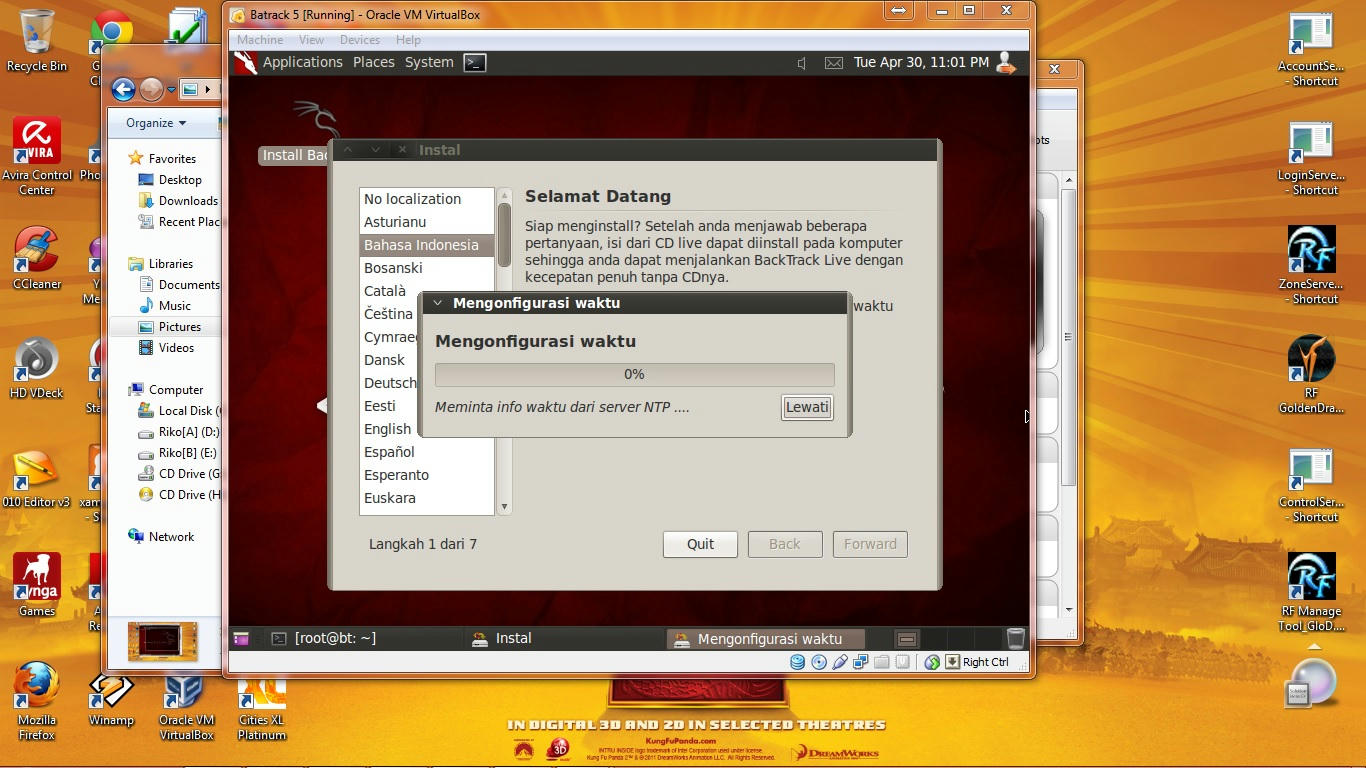Open terminal launcher icon in GNOME panel
Viewport: 1366px width, 768px height.
475,62
